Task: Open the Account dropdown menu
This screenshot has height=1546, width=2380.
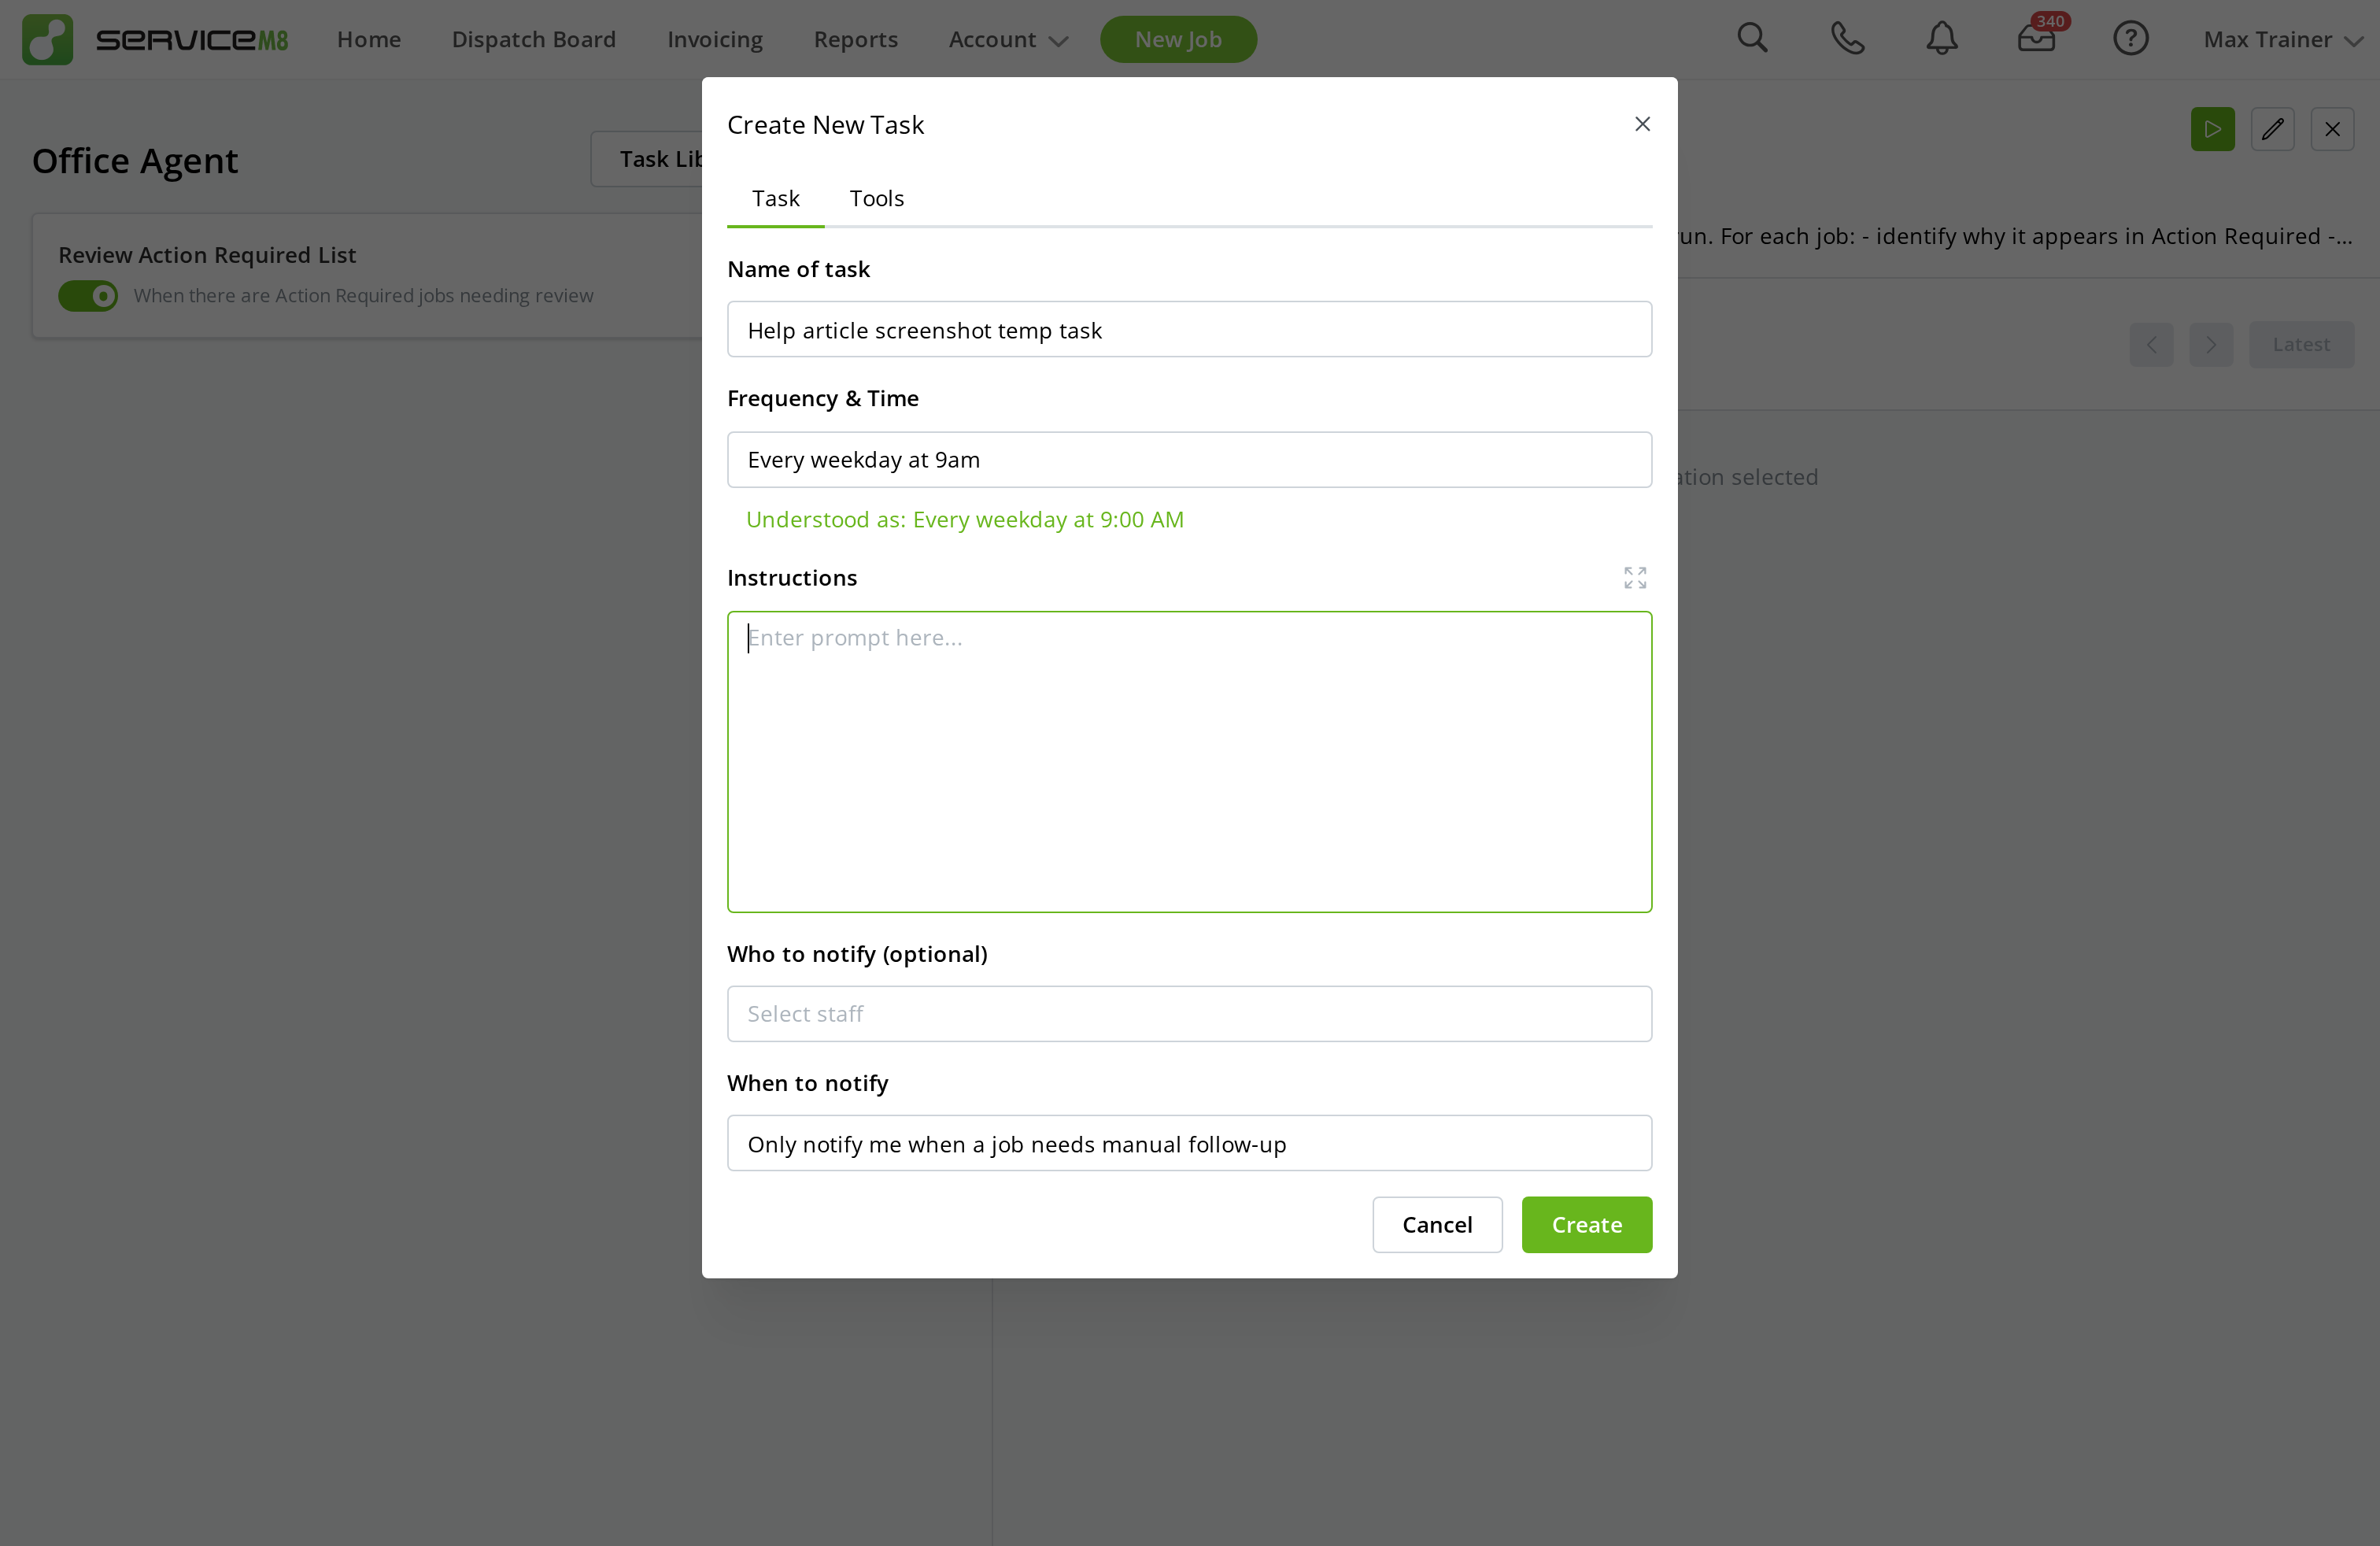Action: coord(1007,40)
